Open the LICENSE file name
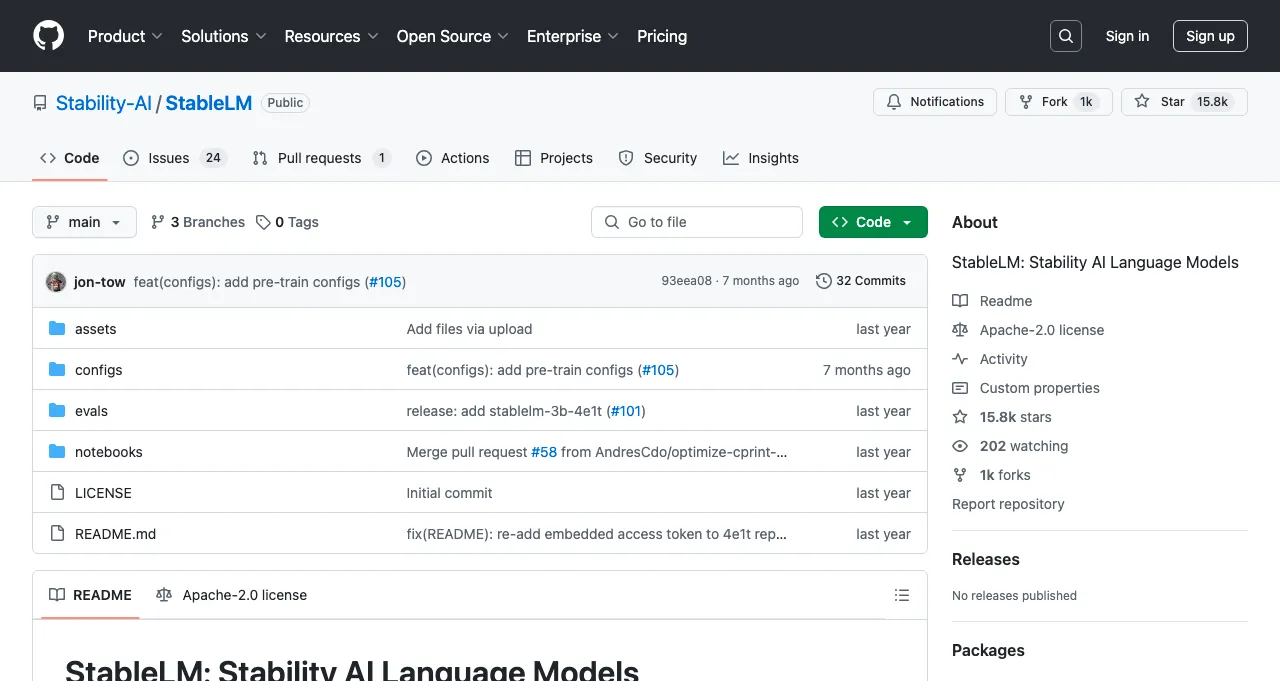The image size is (1280, 681). (x=103, y=493)
